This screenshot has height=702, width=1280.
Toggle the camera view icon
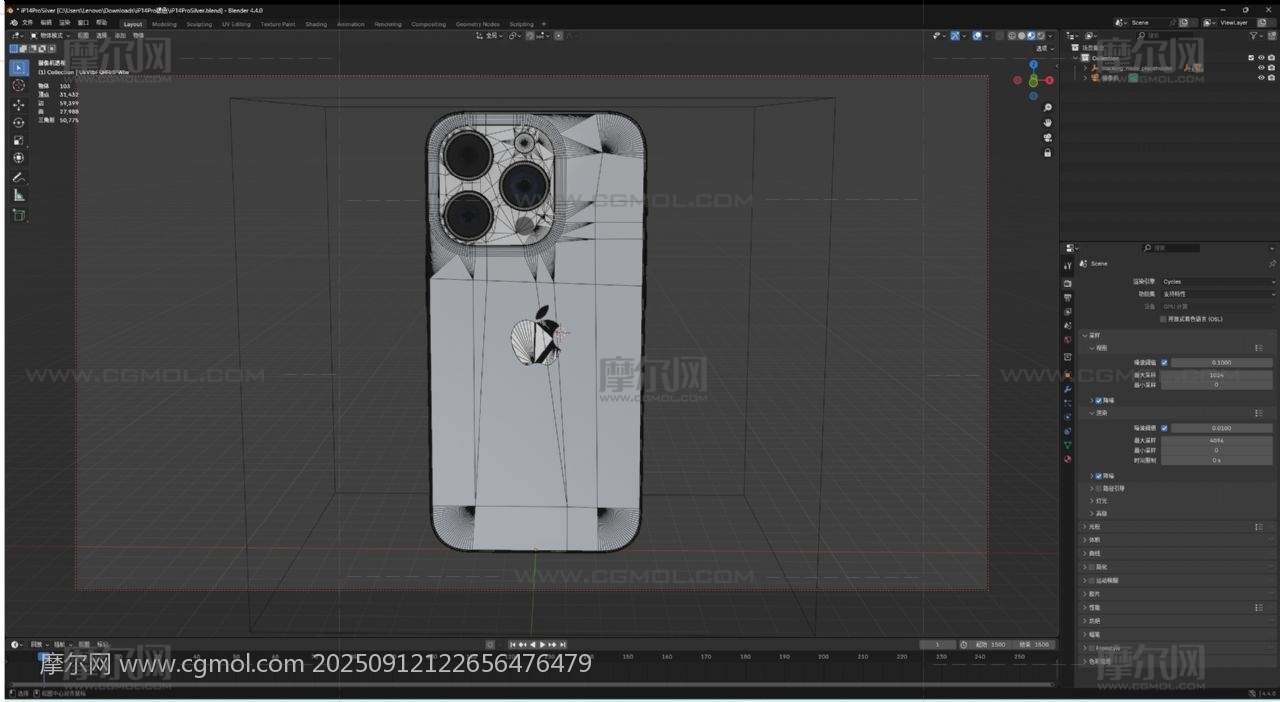pos(1047,137)
